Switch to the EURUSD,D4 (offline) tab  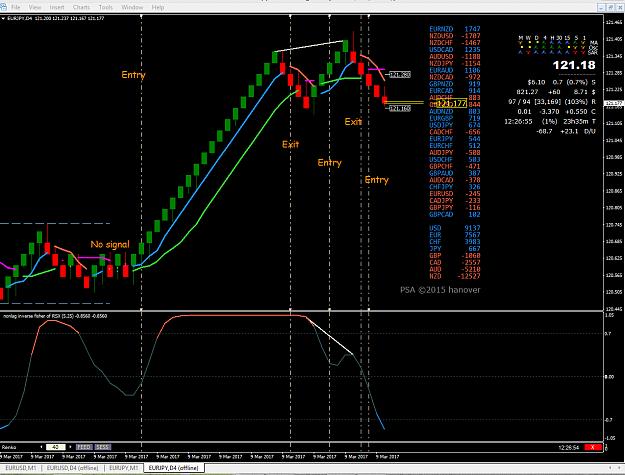(x=72, y=468)
